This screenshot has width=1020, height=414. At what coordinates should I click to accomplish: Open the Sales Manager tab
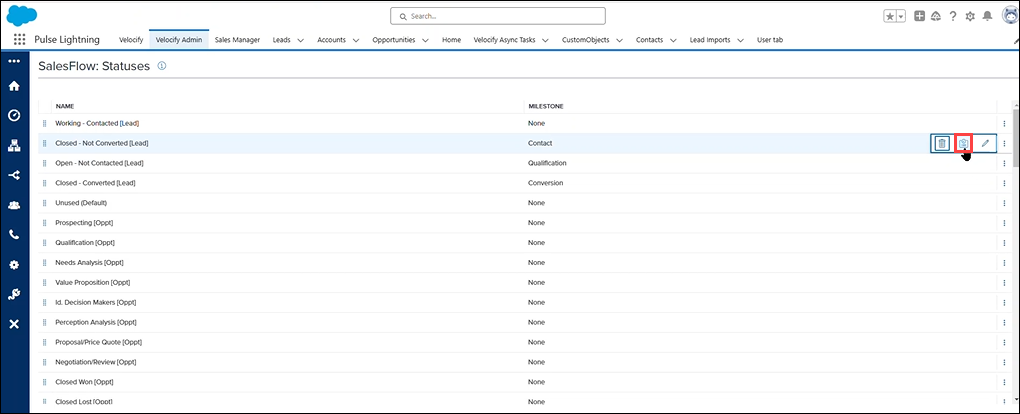point(237,40)
